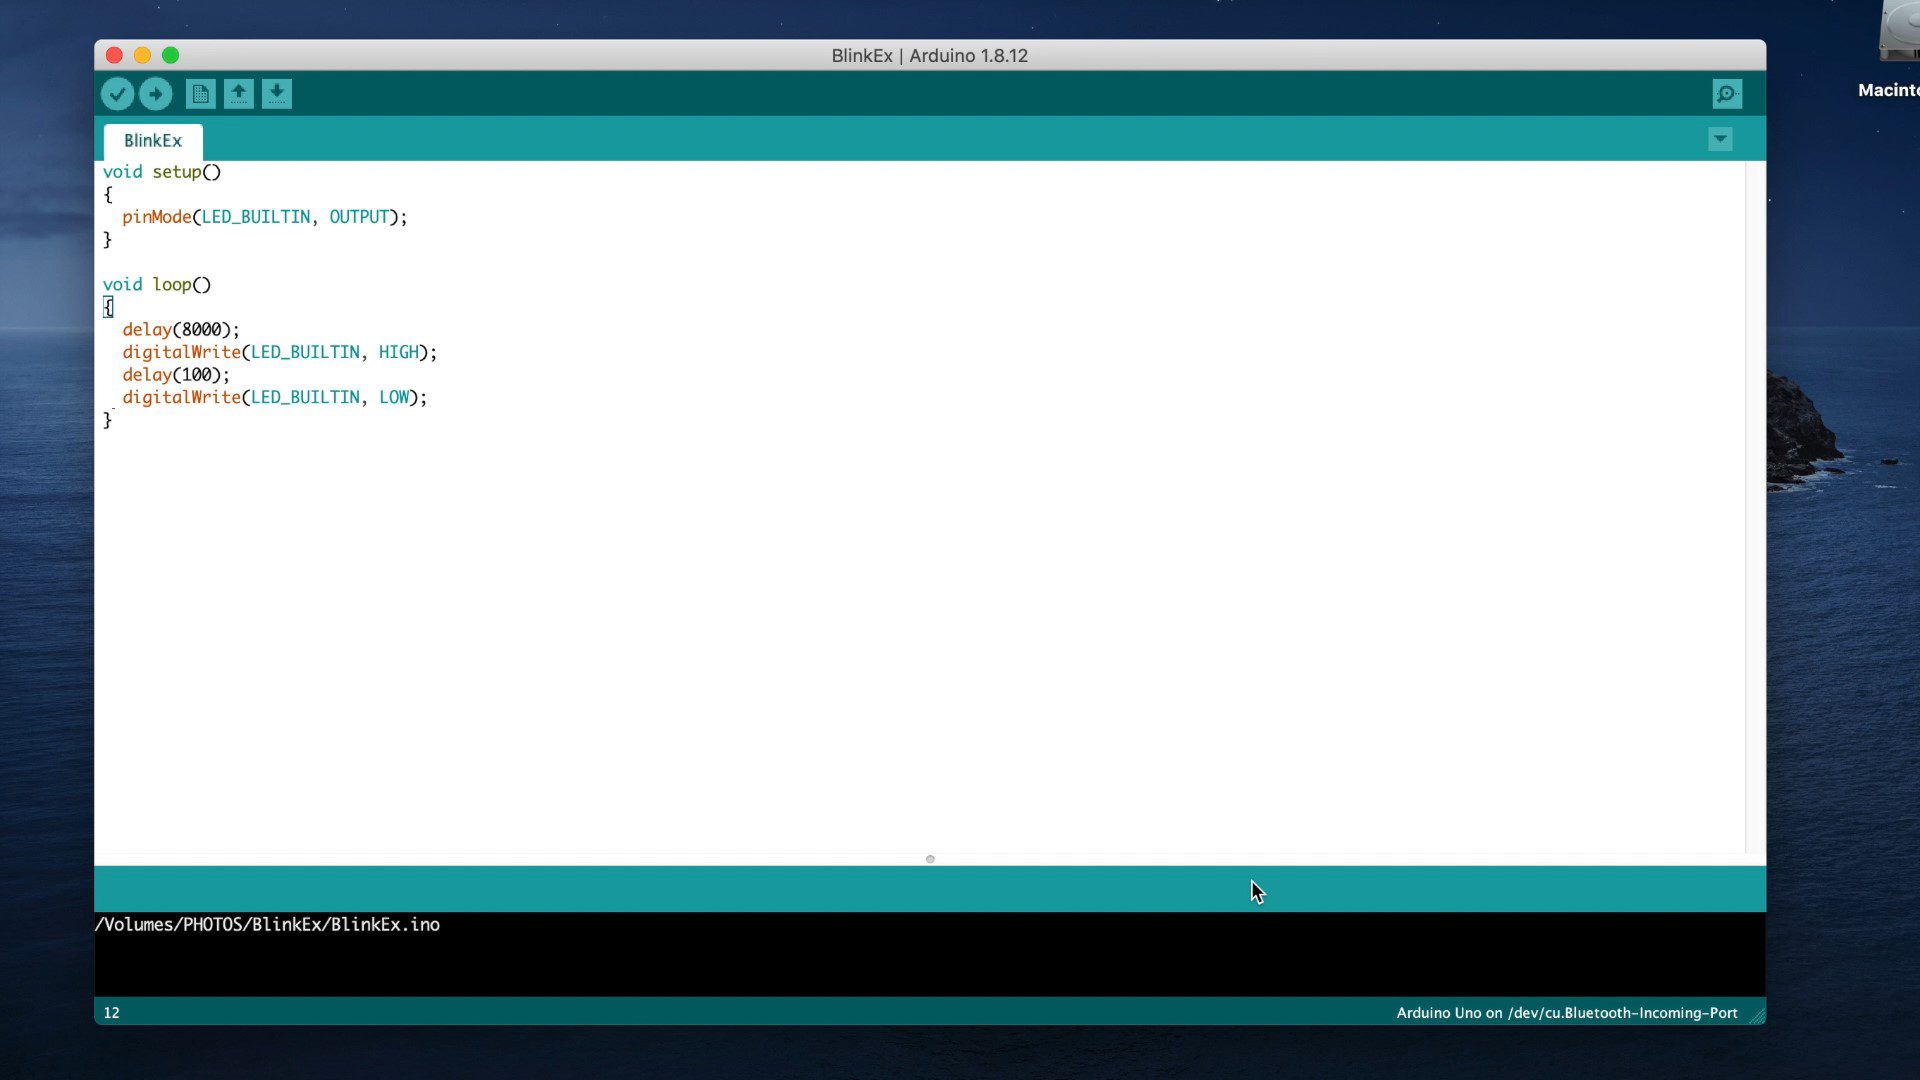The image size is (1920, 1080).
Task: Open a sketch using the up-arrow icon
Action: [x=238, y=94]
